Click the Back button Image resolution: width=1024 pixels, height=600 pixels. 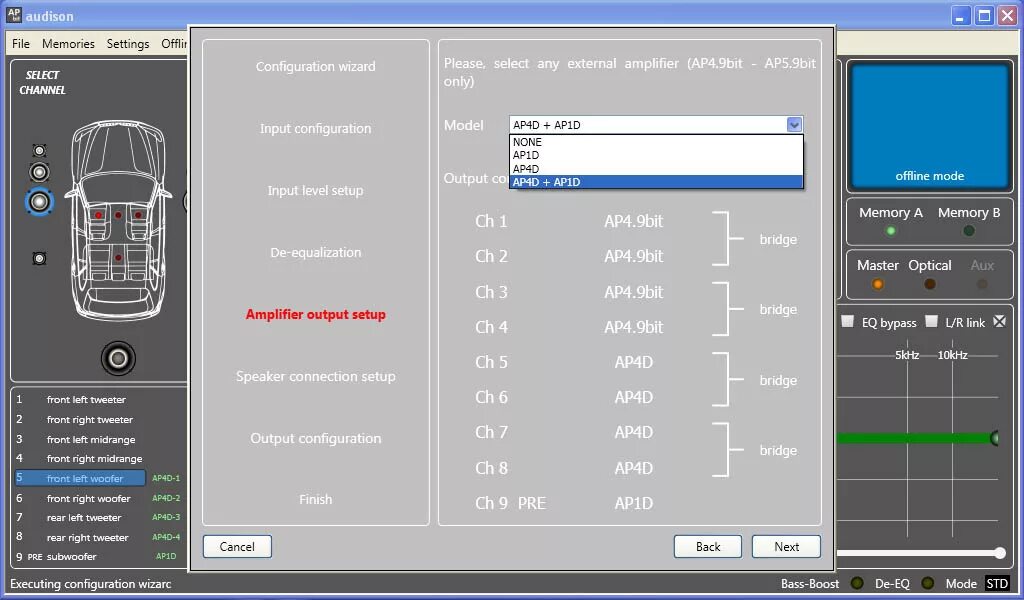pos(708,546)
